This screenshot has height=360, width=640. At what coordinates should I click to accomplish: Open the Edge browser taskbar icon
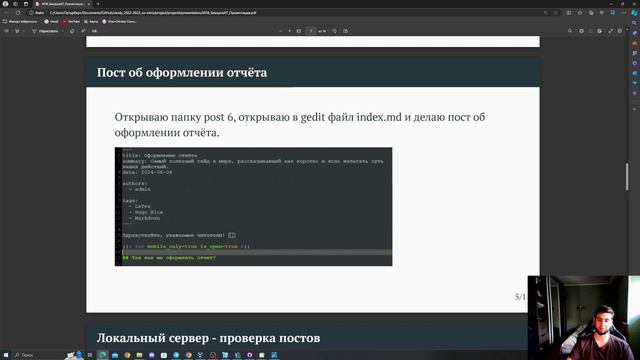tap(102, 355)
